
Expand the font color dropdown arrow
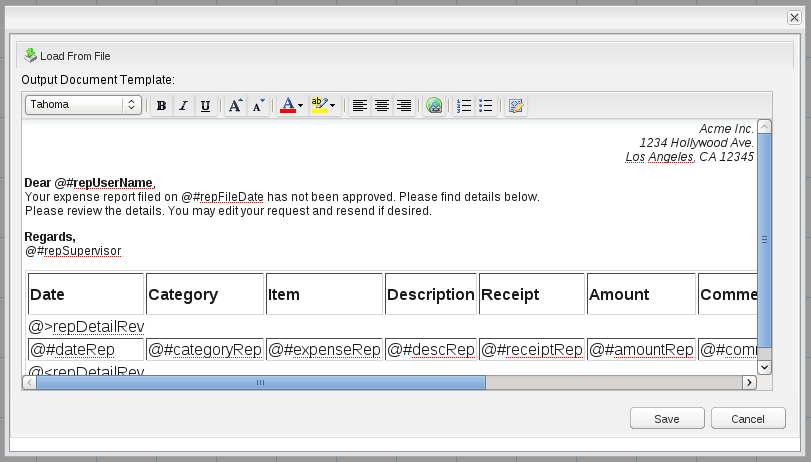[x=300, y=105]
